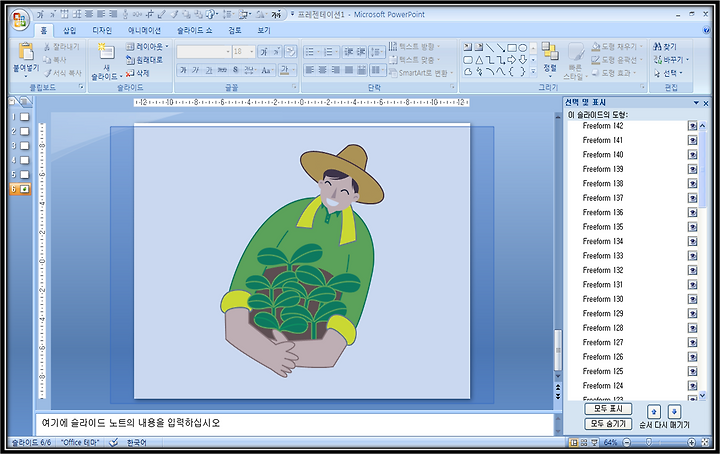Move shape down with reorder down arrow

tap(674, 411)
